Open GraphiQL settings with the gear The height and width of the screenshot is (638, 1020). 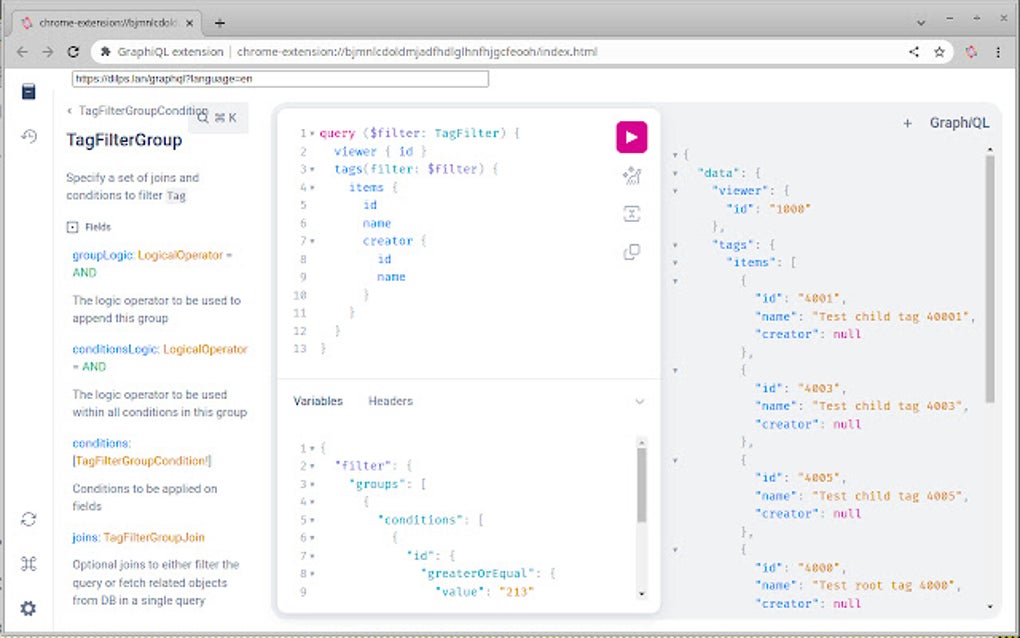(x=29, y=608)
